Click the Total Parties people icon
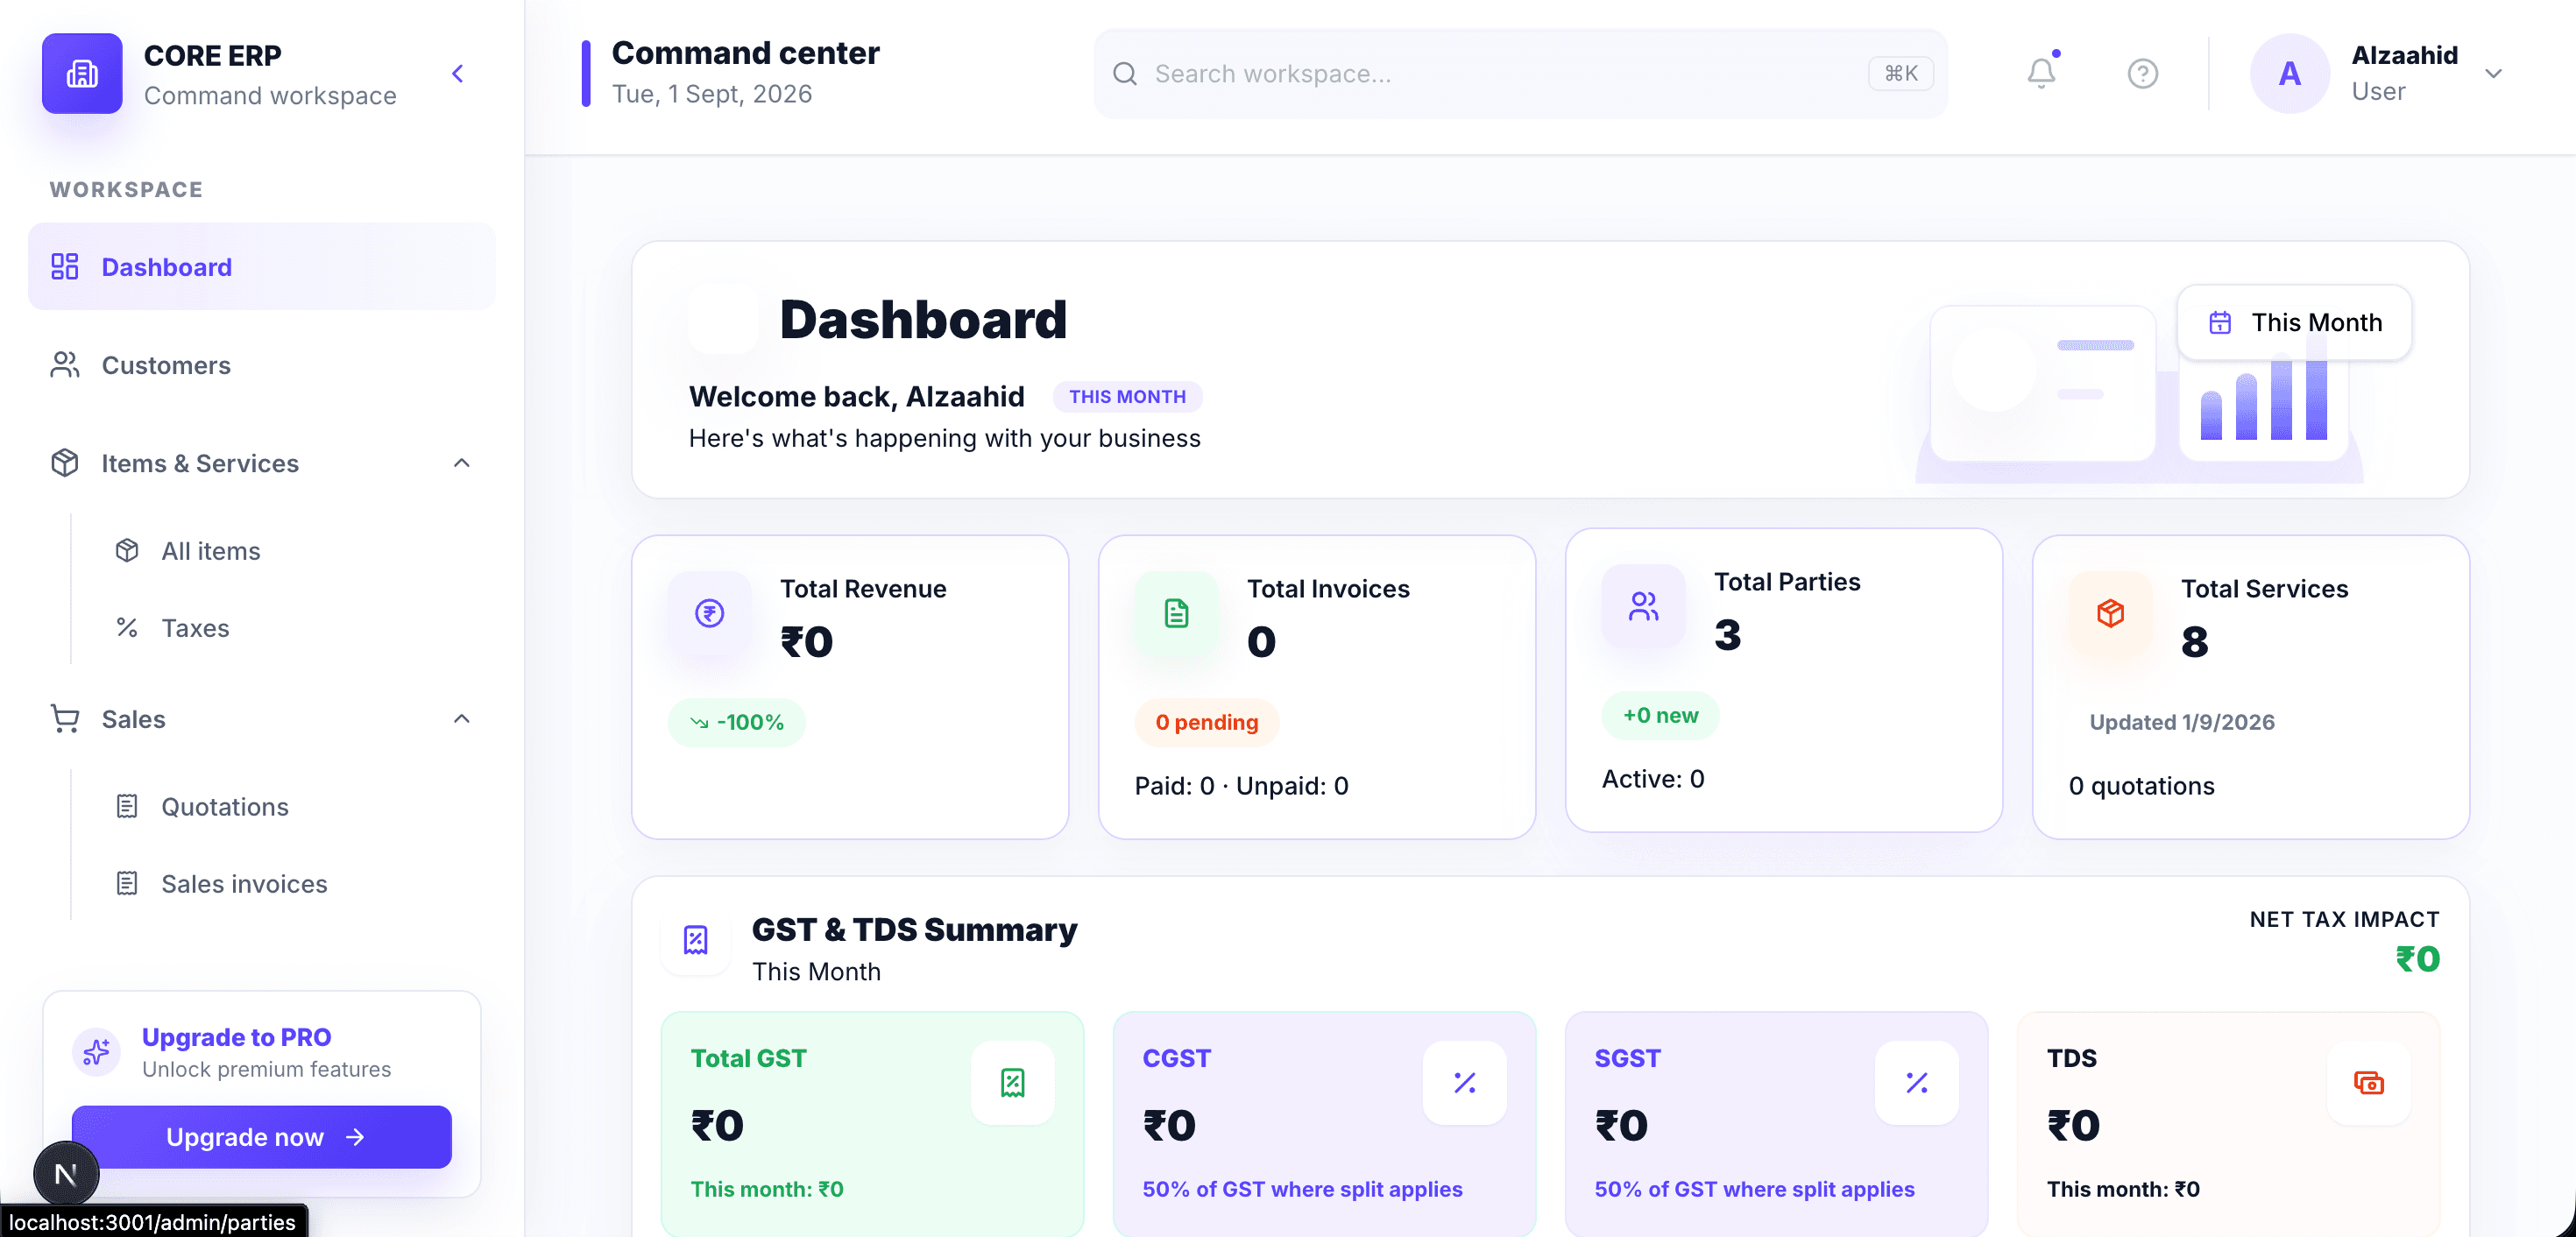2576x1237 pixels. click(x=1643, y=605)
